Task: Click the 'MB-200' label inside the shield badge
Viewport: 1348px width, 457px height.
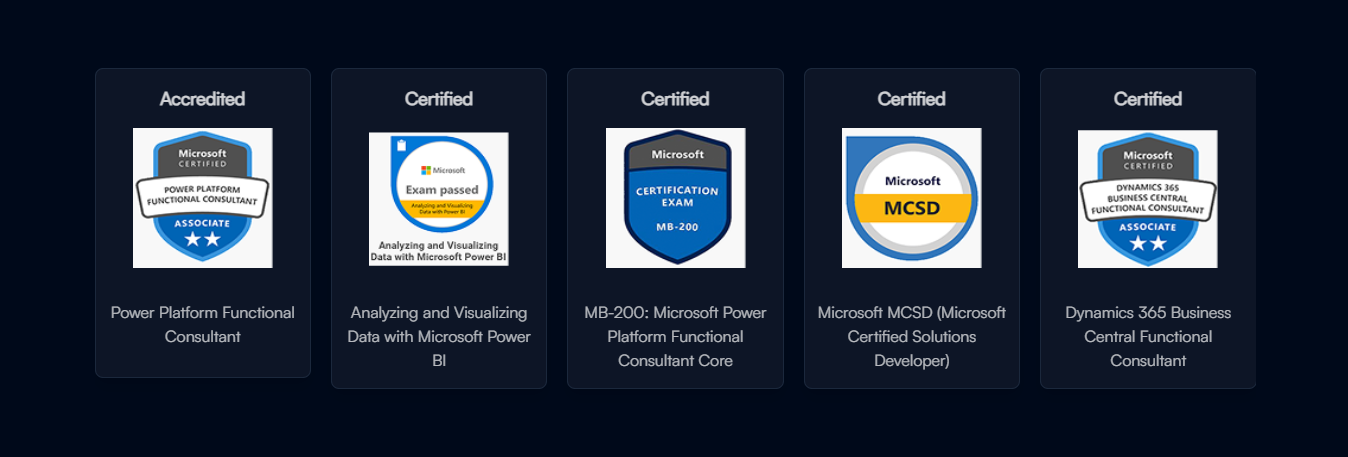Action: 675,227
